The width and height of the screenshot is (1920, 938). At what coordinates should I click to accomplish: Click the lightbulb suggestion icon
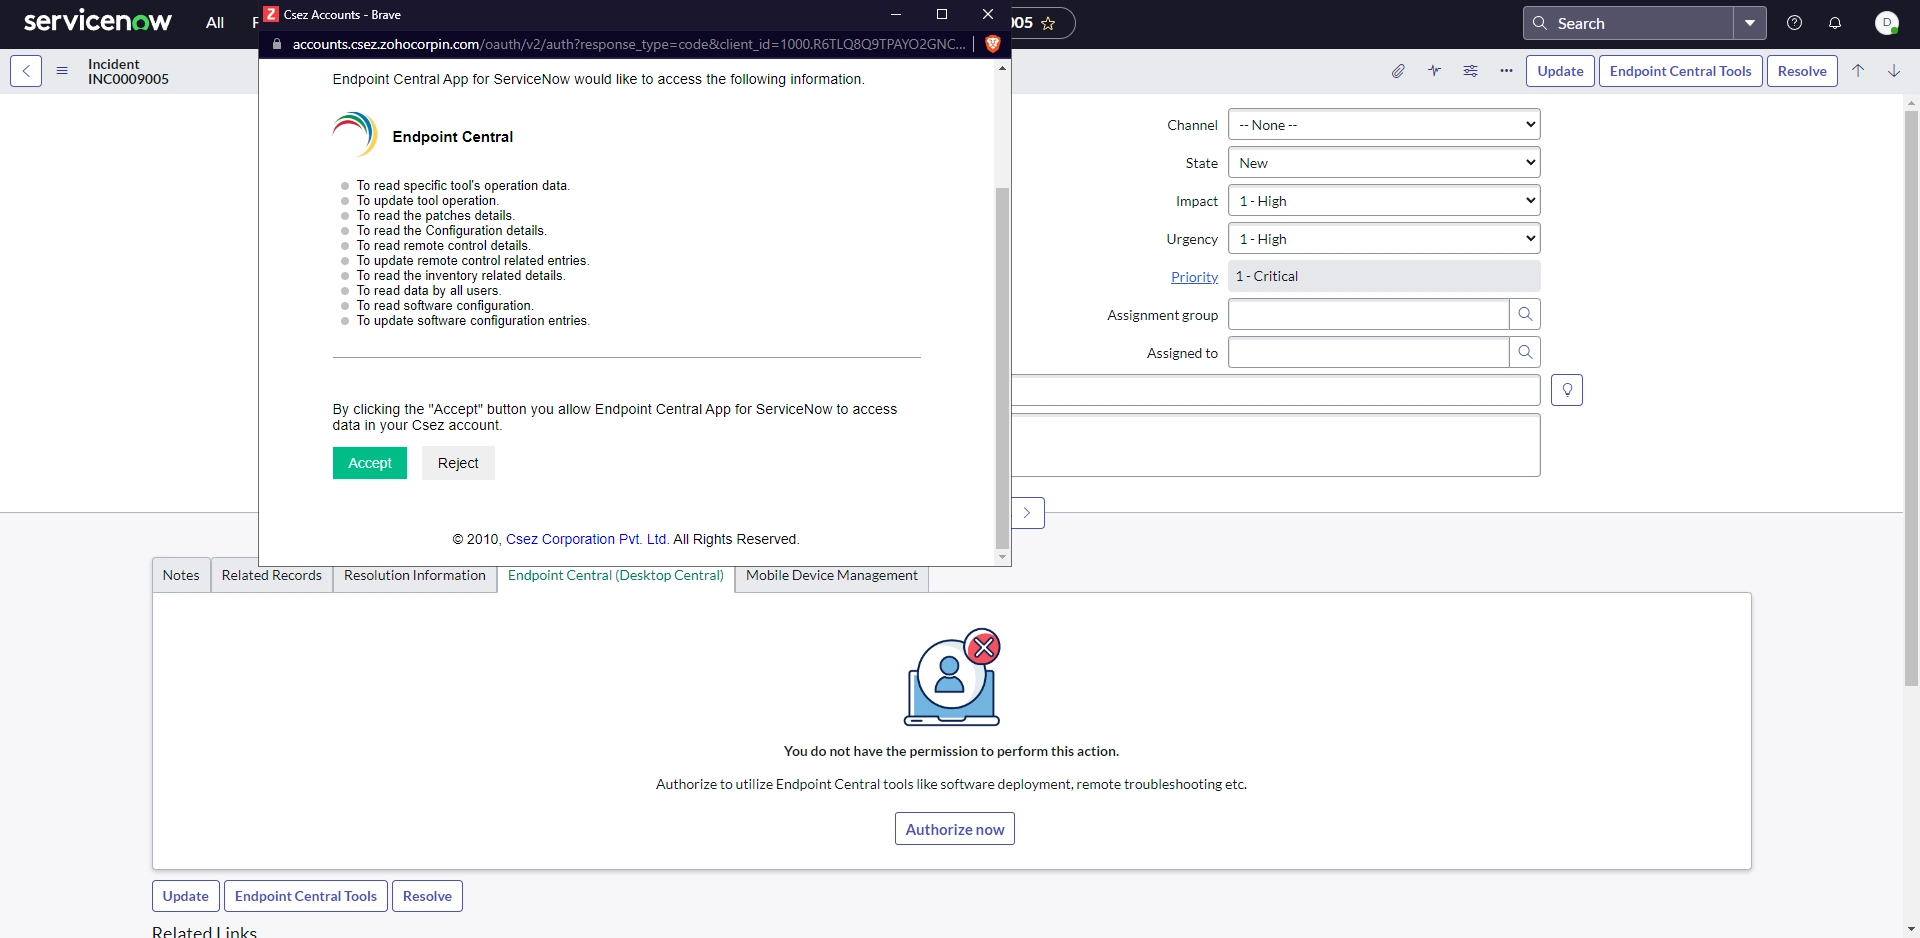coord(1567,390)
